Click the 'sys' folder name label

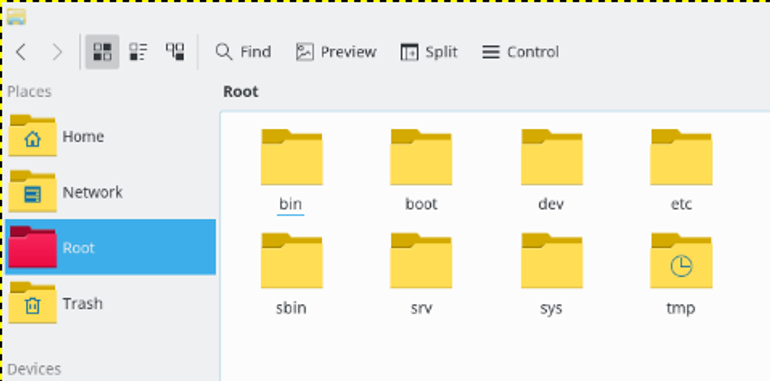coord(551,309)
